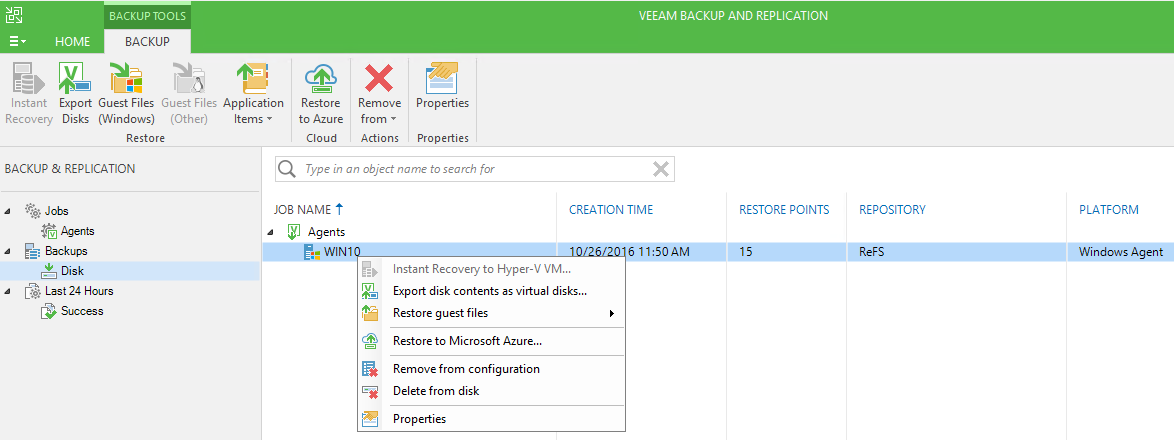Click the Agents group icon in list
The width and height of the screenshot is (1174, 440).
[294, 231]
